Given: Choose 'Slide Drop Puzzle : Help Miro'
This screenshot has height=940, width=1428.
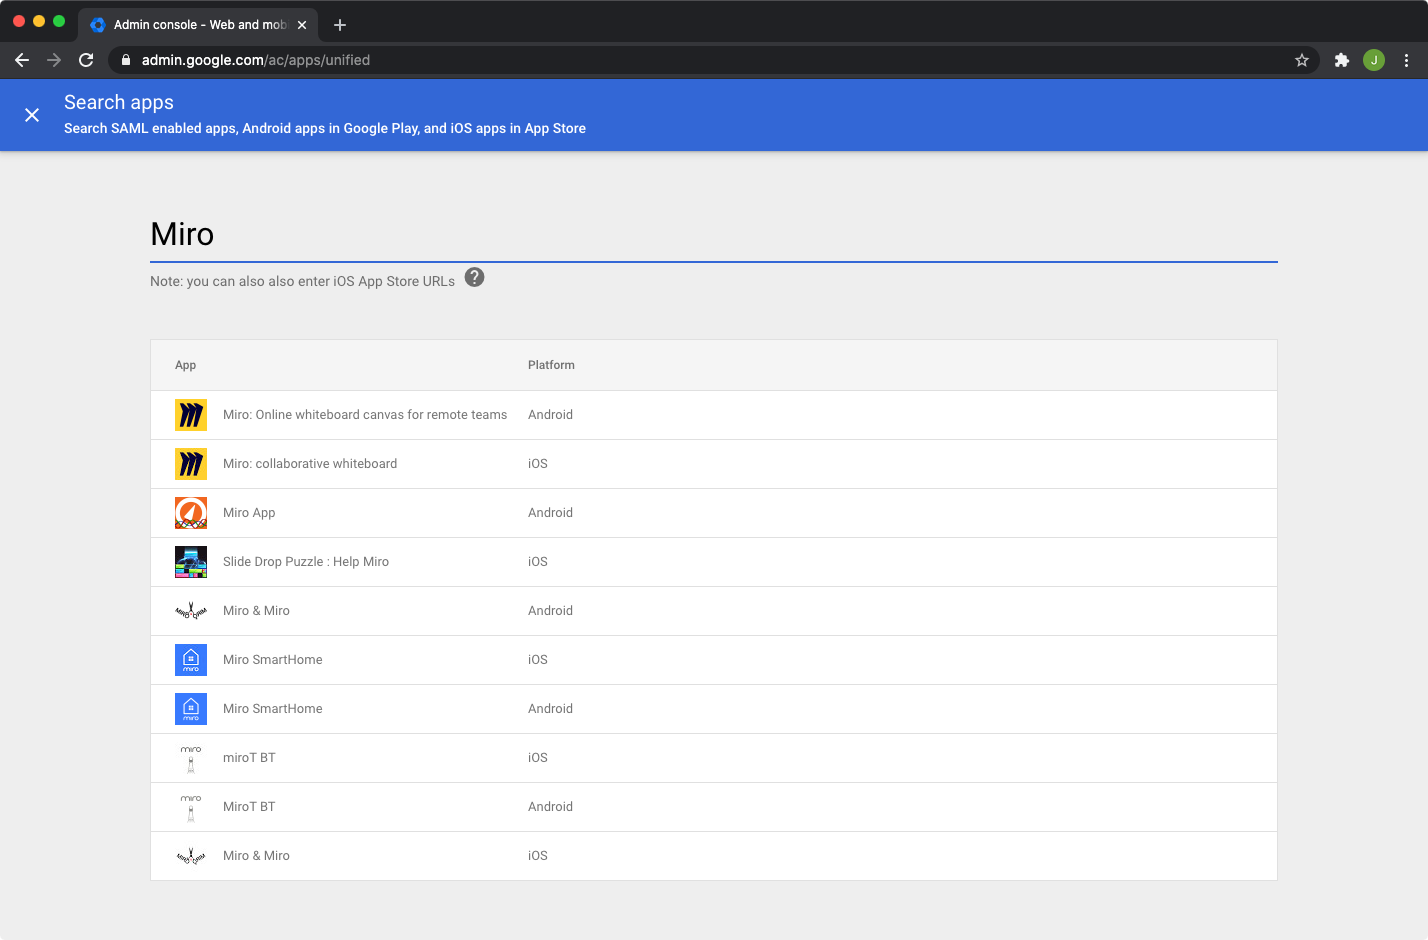Looking at the screenshot, I should click(306, 562).
